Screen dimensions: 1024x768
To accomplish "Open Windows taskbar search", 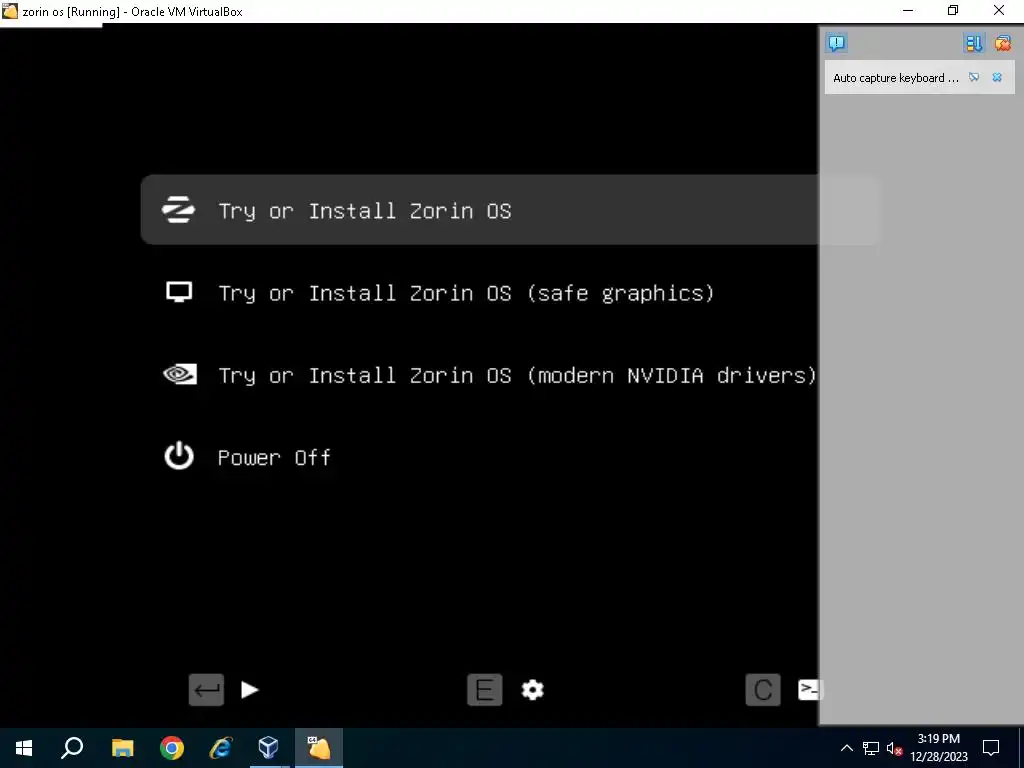I will 72,748.
